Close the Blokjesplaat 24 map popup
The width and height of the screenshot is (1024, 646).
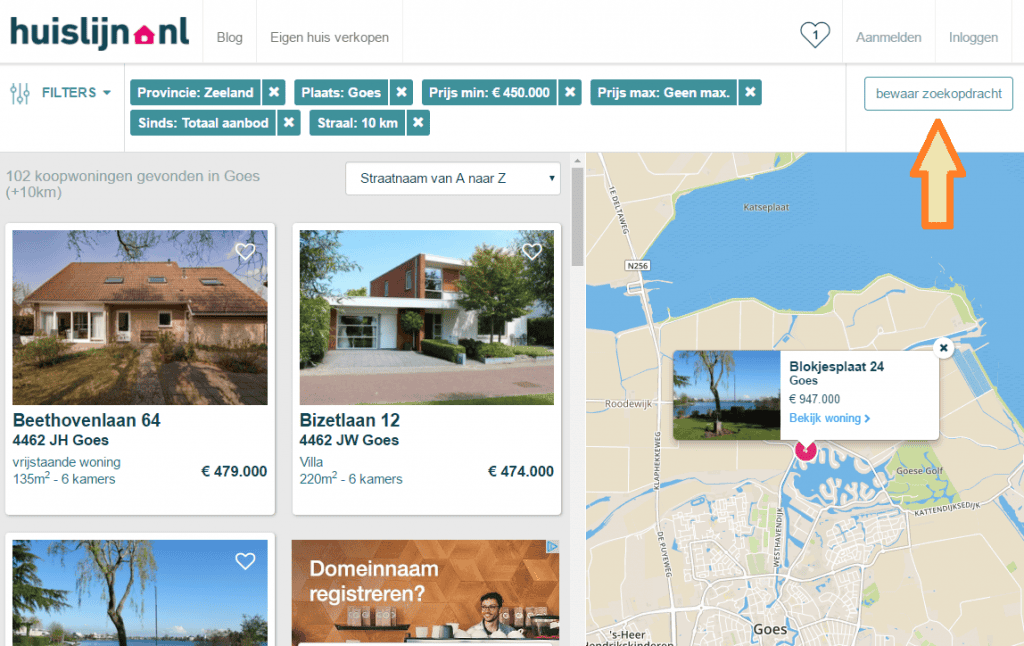click(944, 348)
